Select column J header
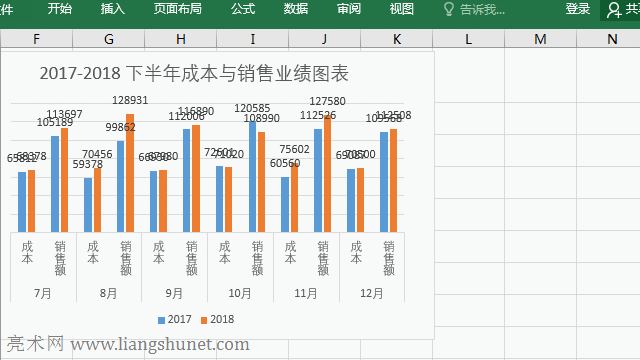Viewport: 640px width, 360px height. point(324,39)
